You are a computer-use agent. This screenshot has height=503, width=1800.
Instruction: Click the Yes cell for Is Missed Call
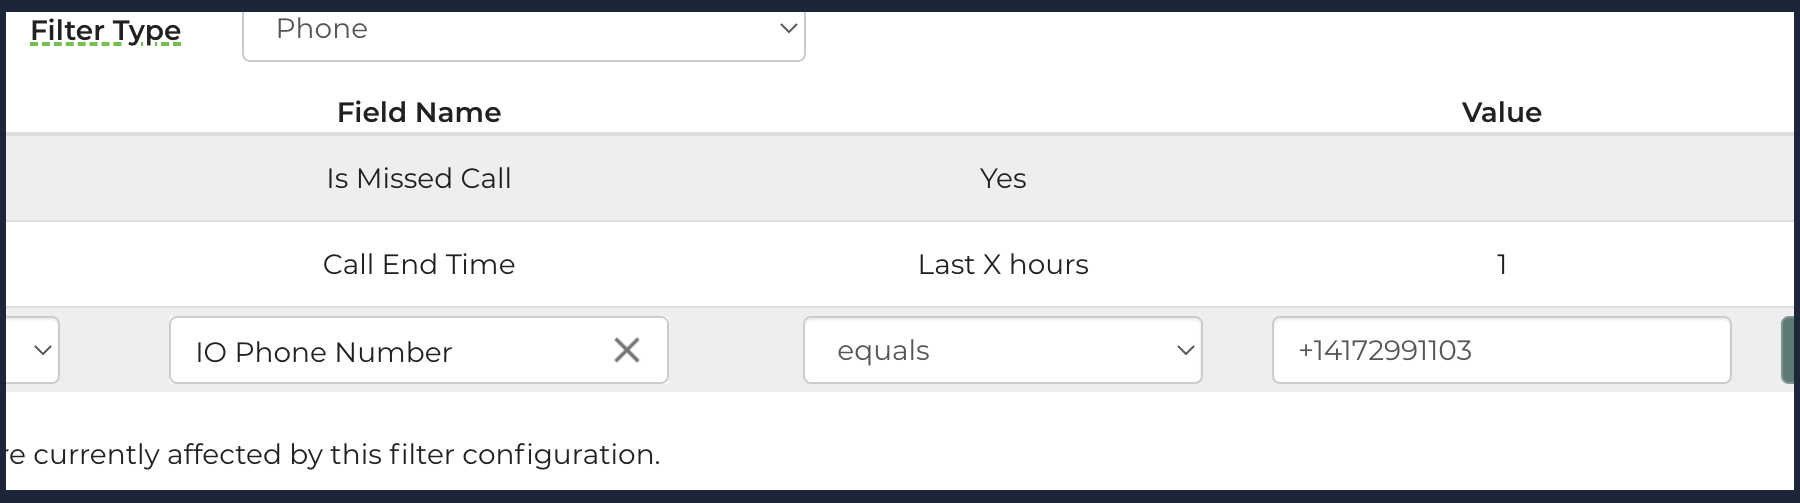1003,178
